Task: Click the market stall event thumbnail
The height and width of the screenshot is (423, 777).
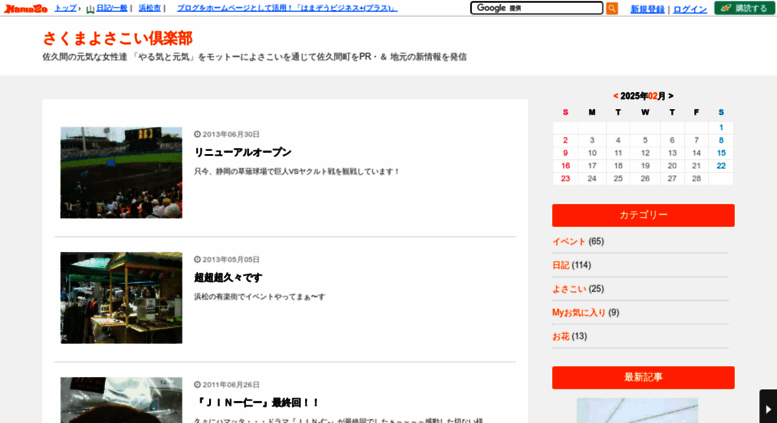Action: (x=121, y=298)
